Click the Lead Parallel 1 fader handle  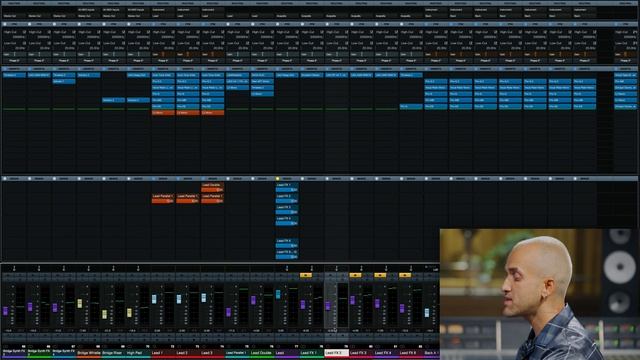click(229, 312)
